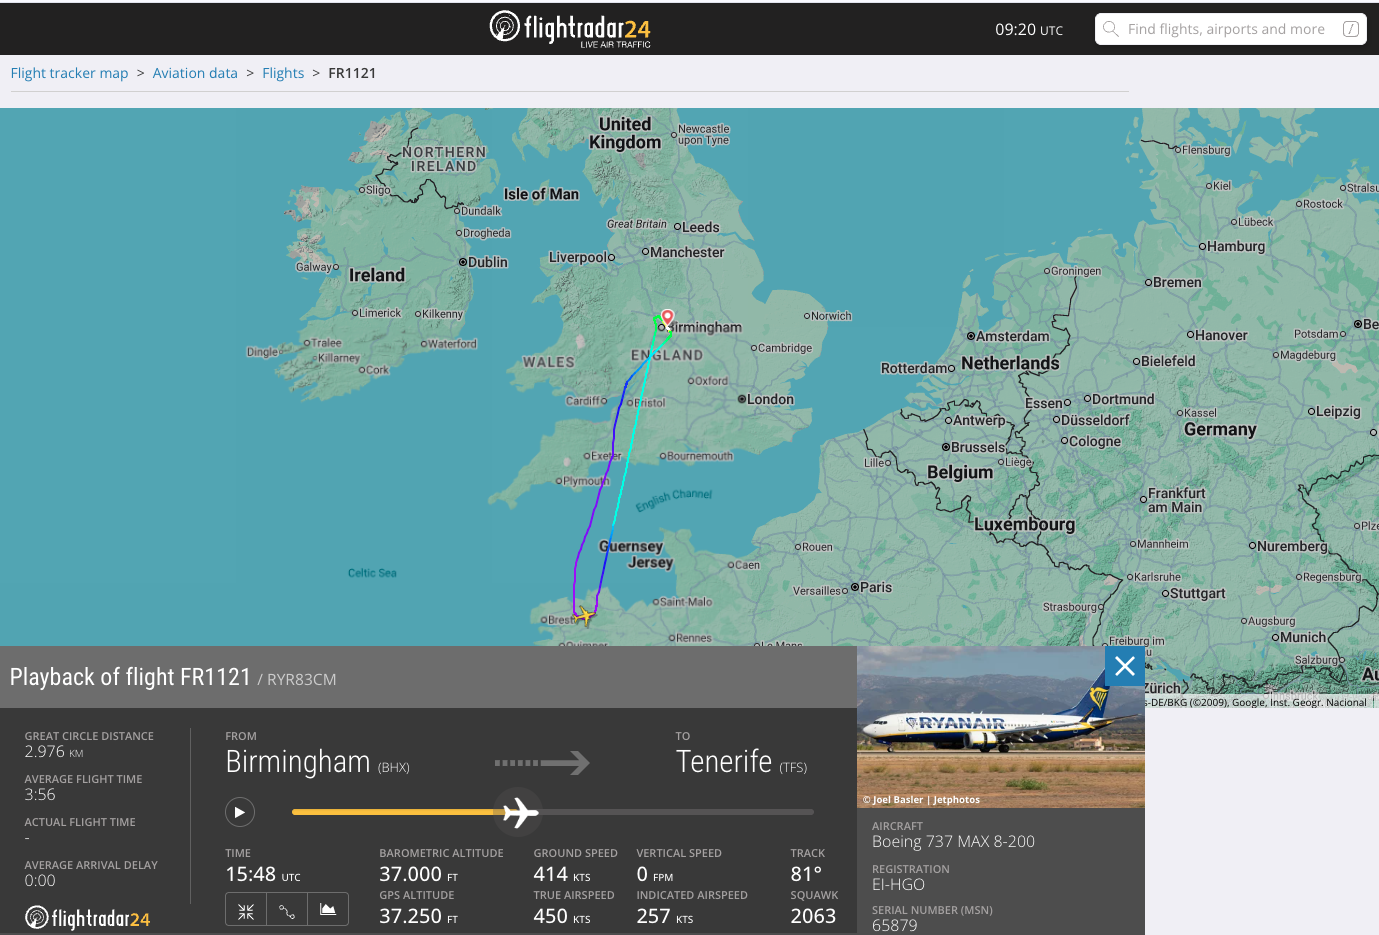Click the Tenerife destination airport name

click(x=724, y=762)
